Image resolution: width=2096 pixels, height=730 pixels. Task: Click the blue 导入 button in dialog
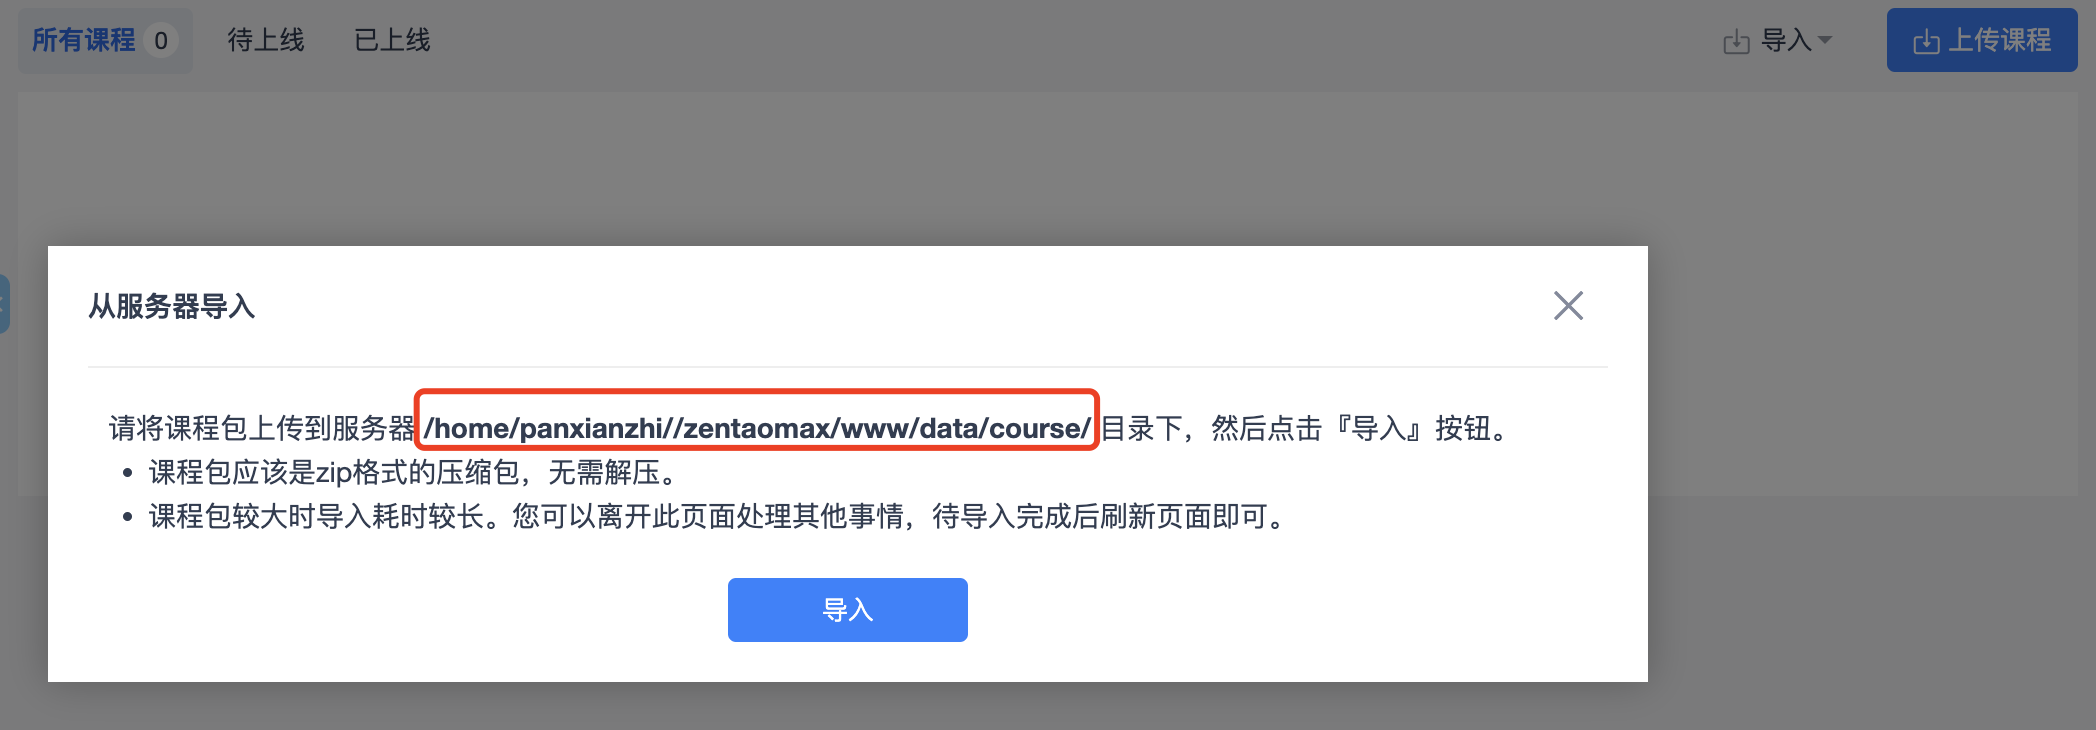coord(848,610)
